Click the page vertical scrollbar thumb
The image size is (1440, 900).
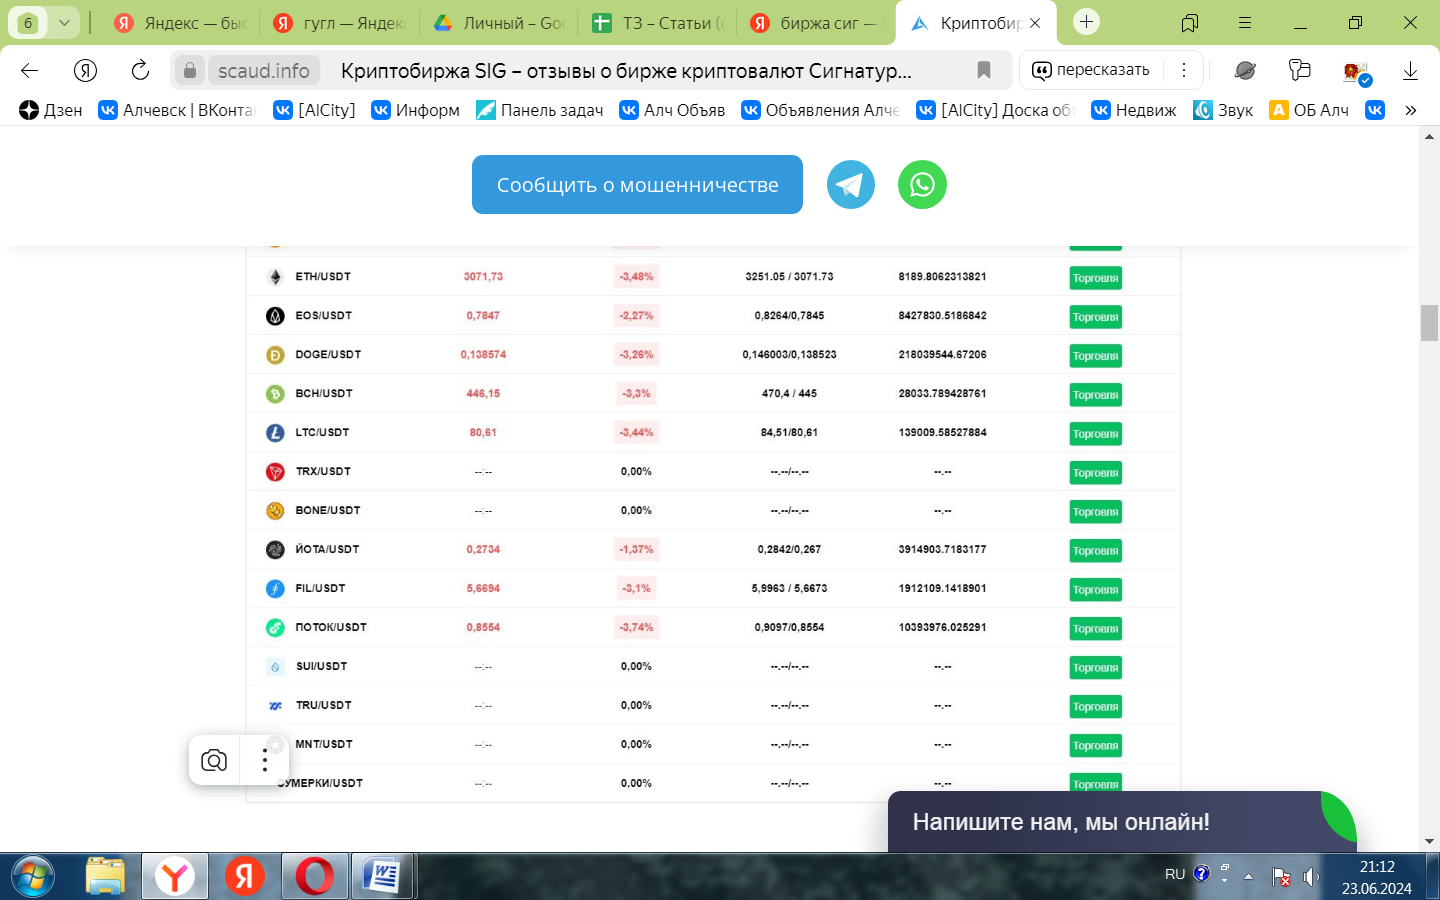tap(1429, 323)
